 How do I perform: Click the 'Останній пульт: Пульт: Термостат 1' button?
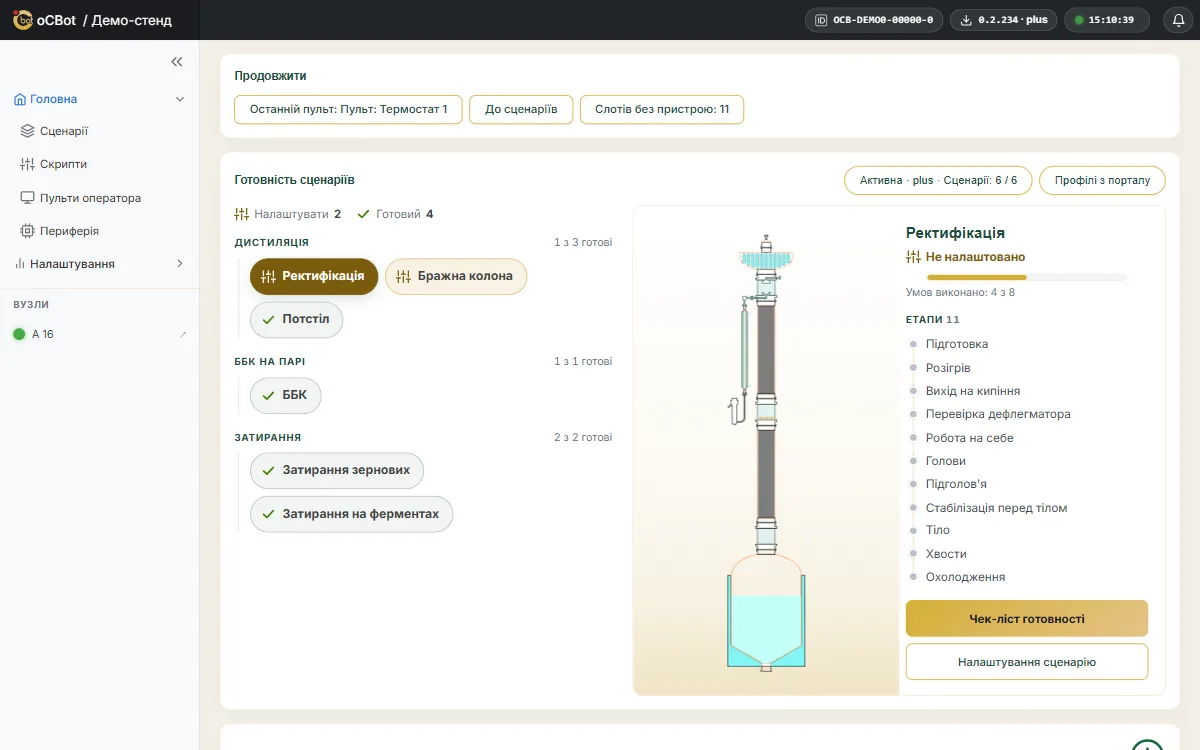point(348,109)
